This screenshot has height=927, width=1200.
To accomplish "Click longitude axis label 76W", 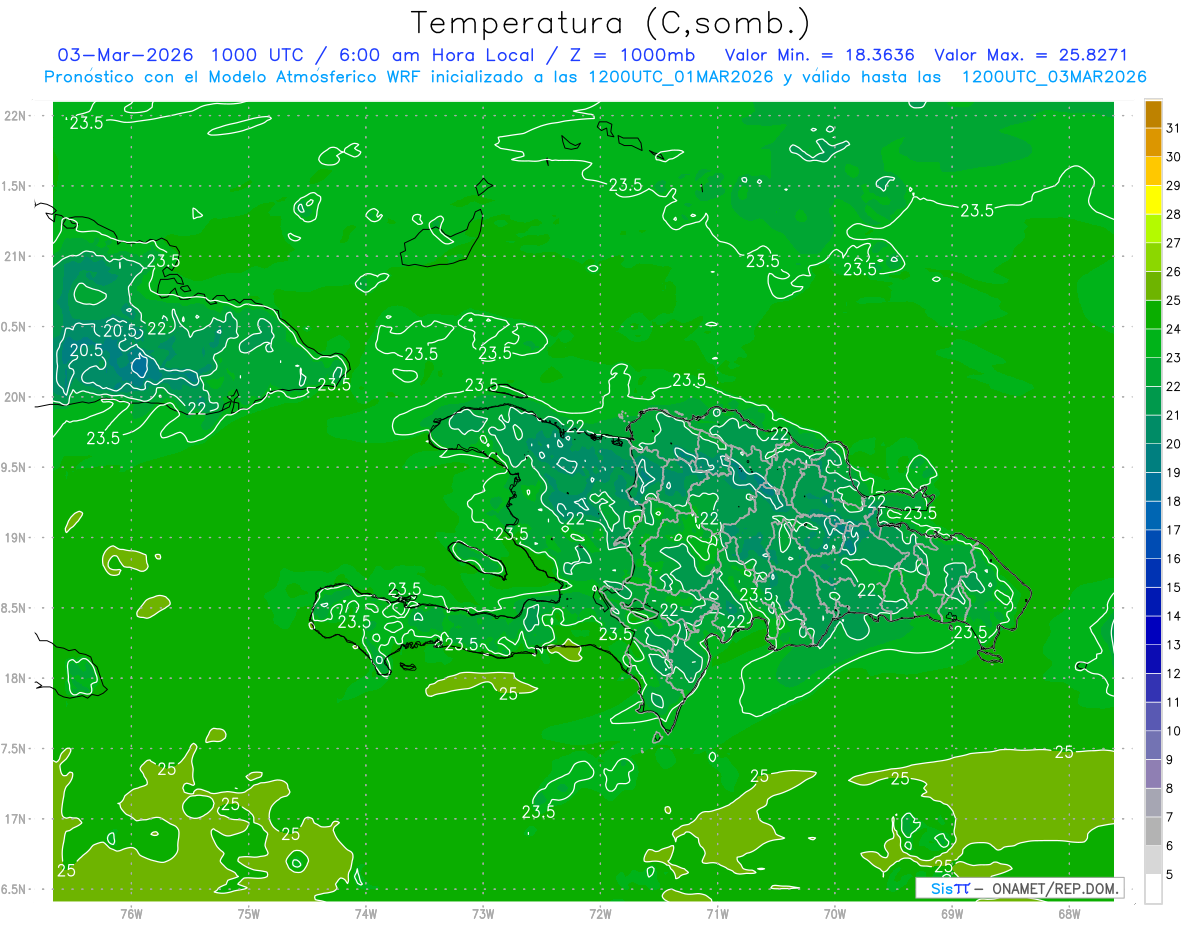I will pyautogui.click(x=131, y=913).
